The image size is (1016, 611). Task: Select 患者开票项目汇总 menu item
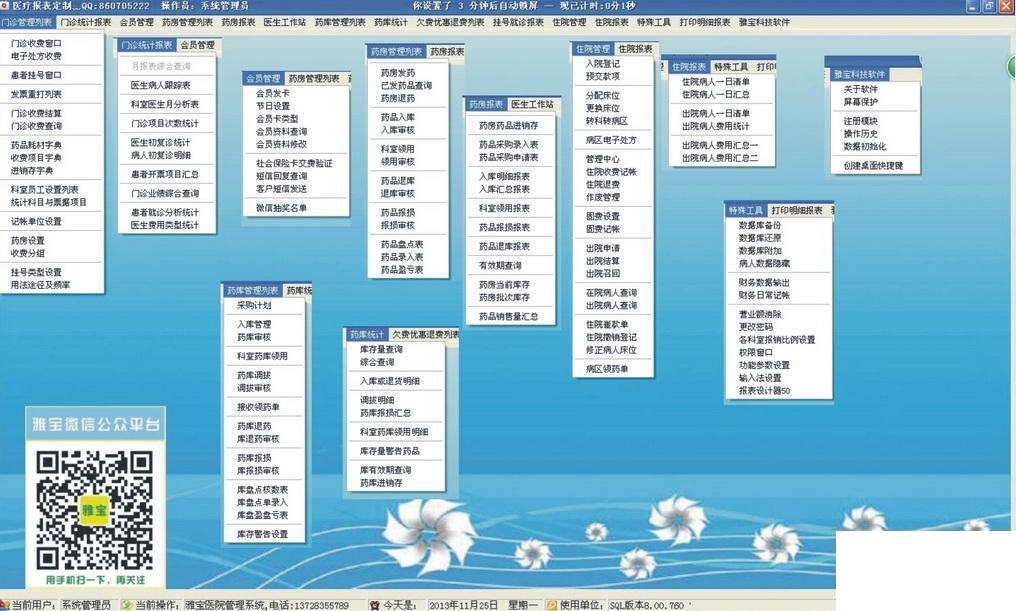pyautogui.click(x=165, y=174)
